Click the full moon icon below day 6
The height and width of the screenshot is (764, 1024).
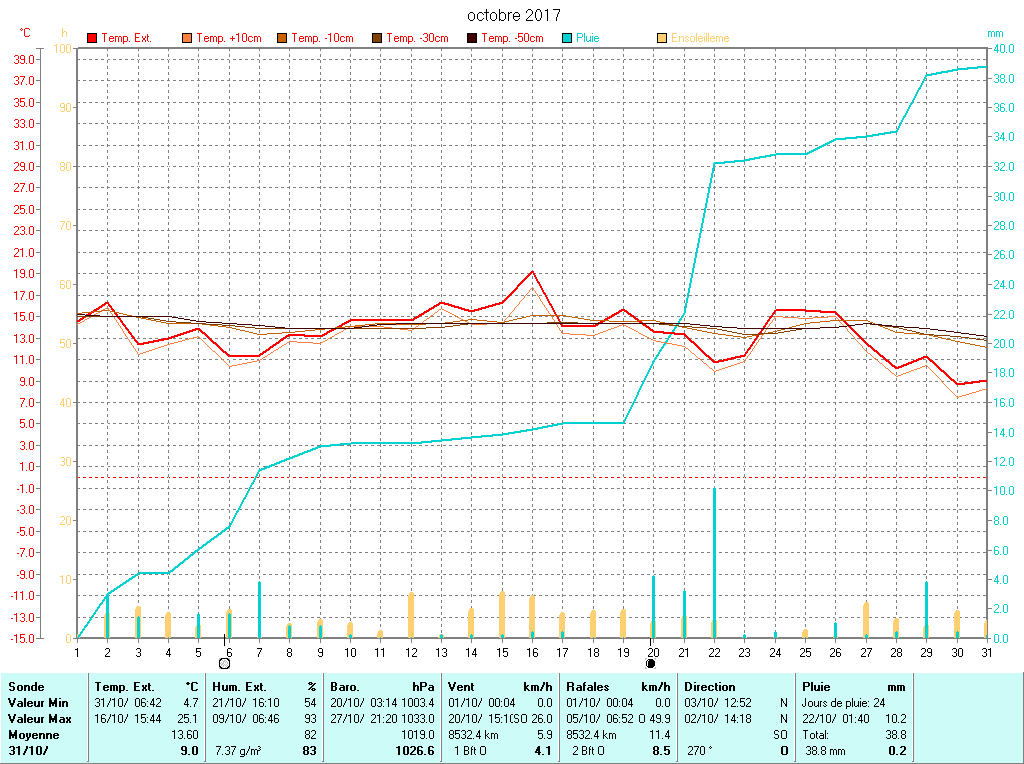pos(224,663)
